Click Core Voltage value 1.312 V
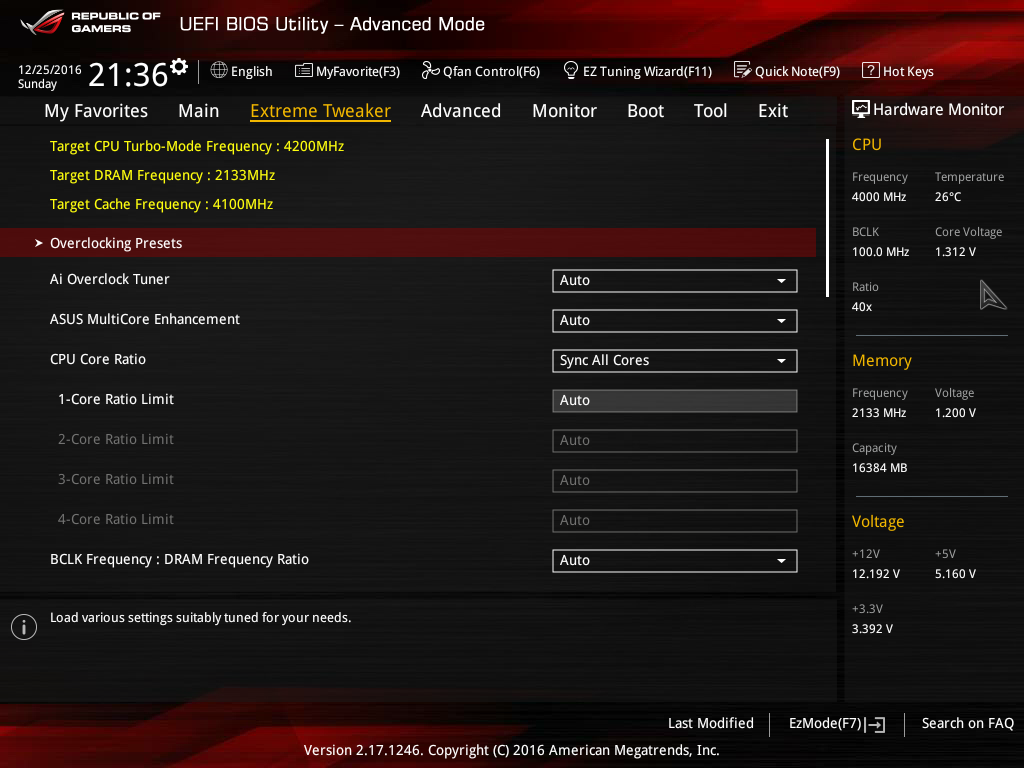This screenshot has height=768, width=1024. coord(955,251)
